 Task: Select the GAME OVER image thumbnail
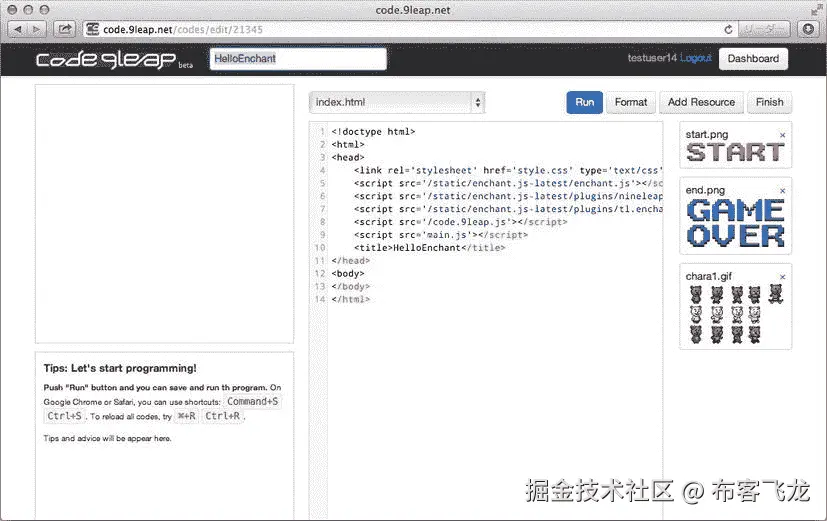pyautogui.click(x=735, y=224)
